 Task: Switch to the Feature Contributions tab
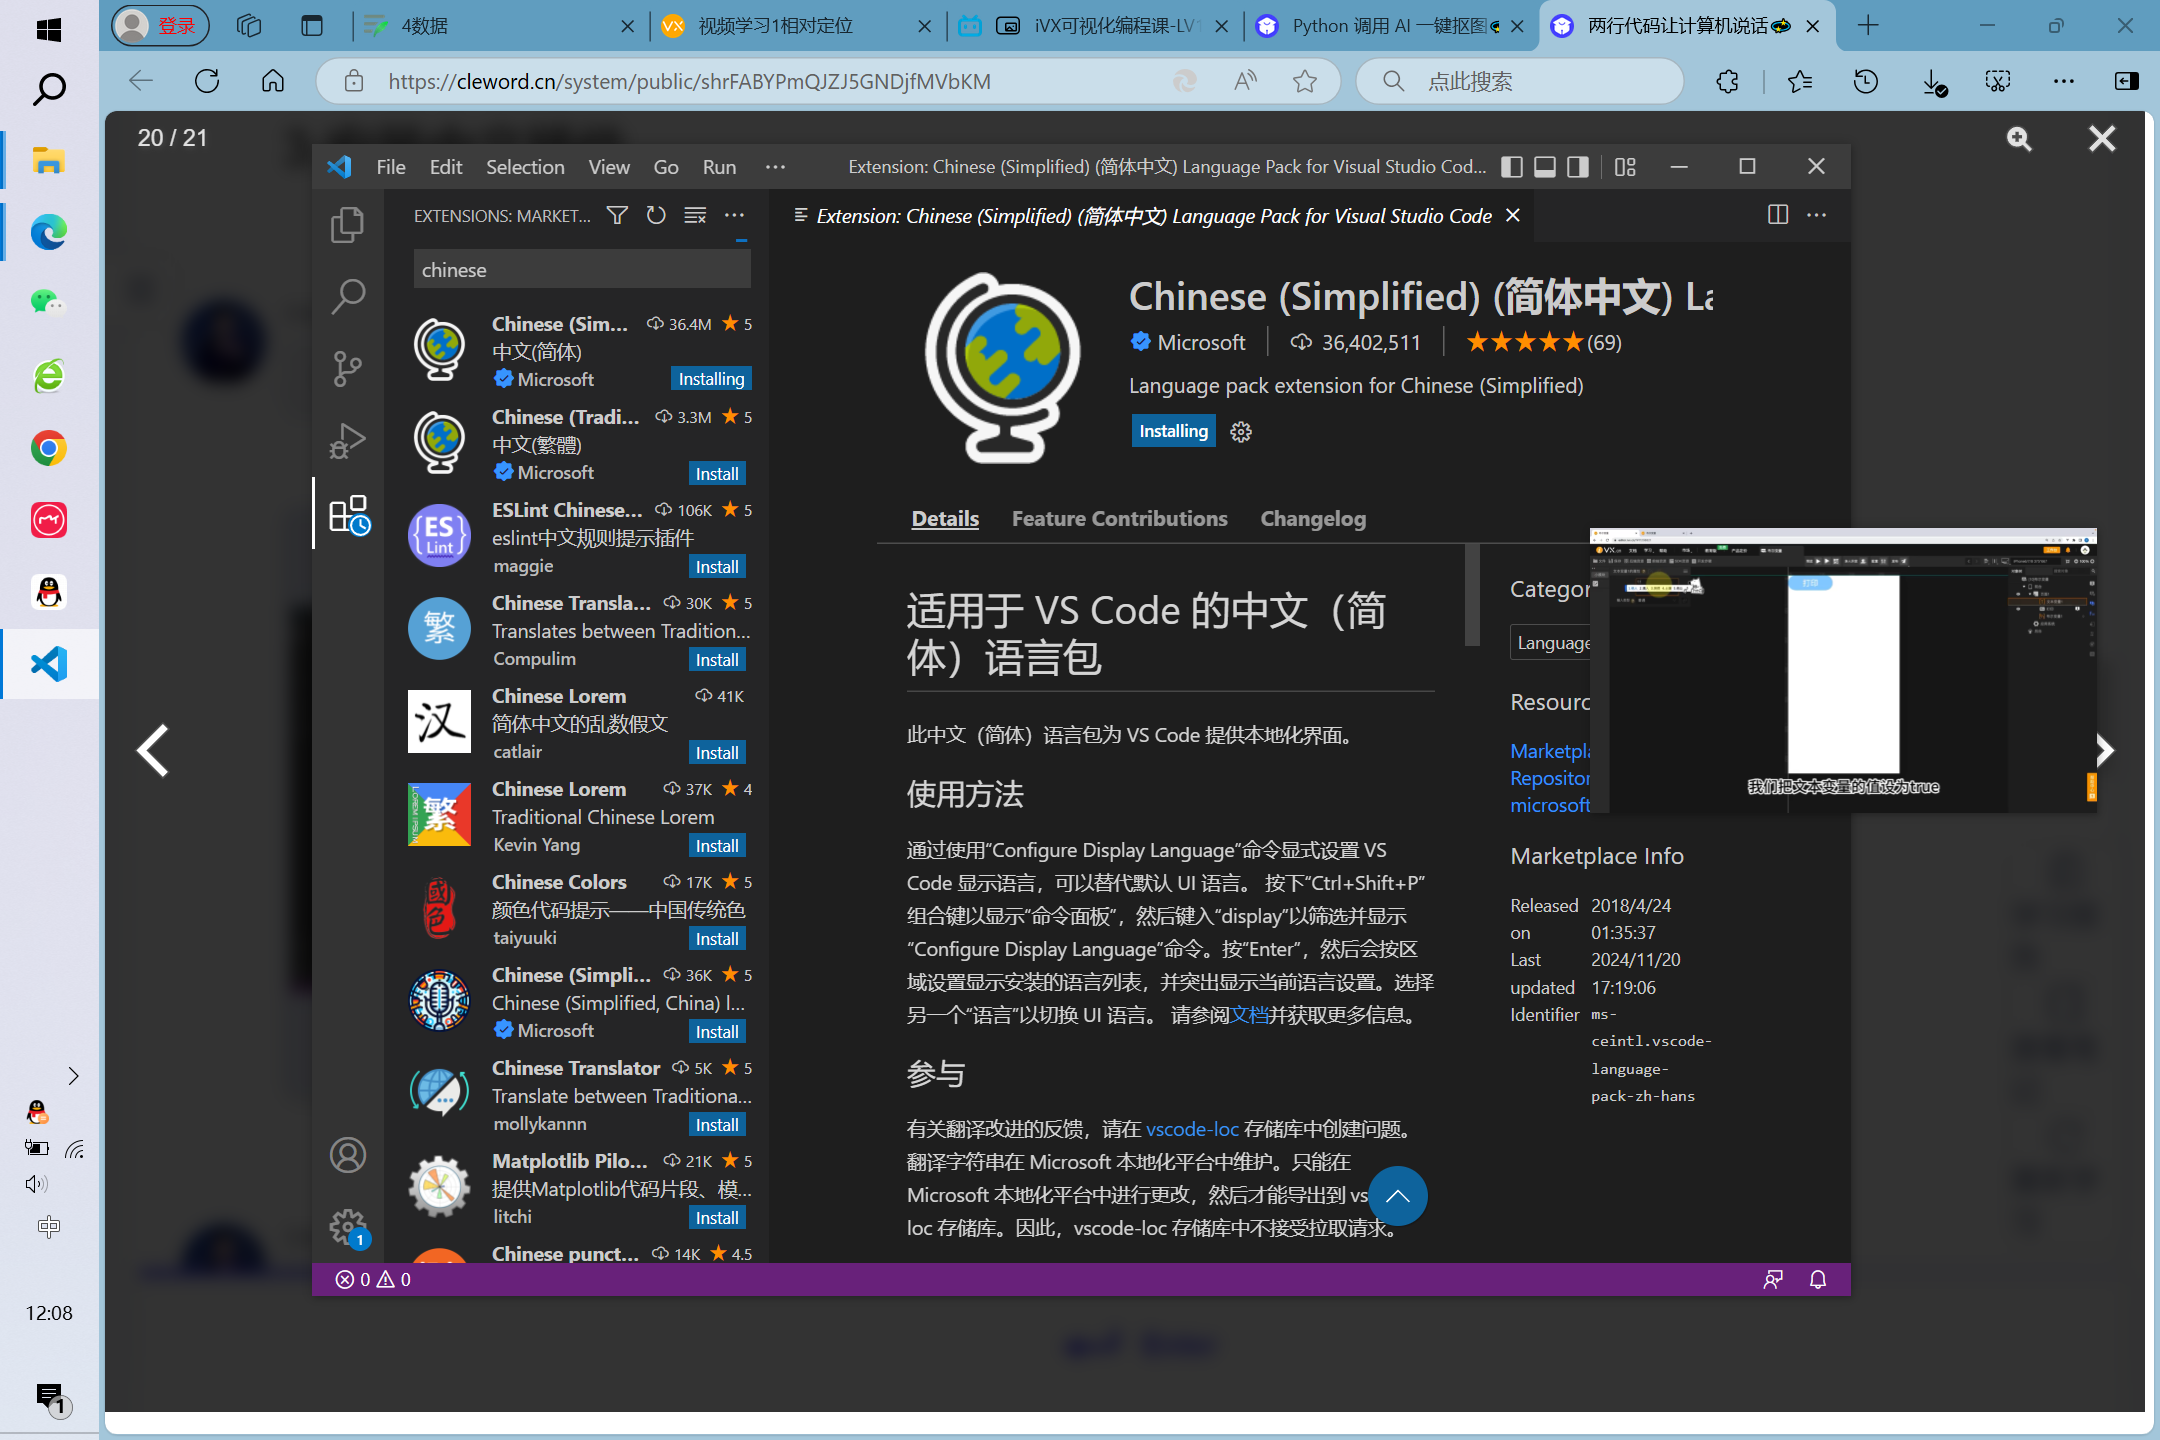coord(1119,518)
